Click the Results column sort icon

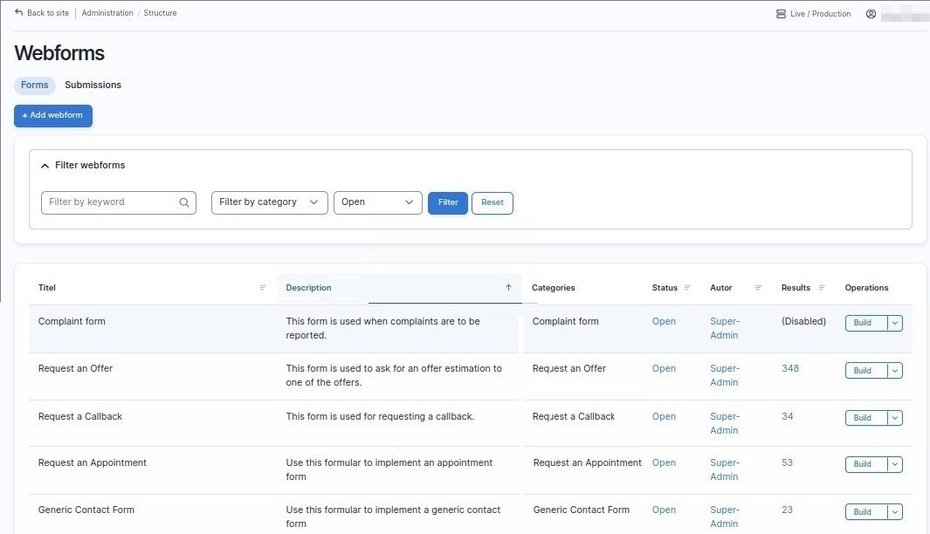click(x=822, y=288)
